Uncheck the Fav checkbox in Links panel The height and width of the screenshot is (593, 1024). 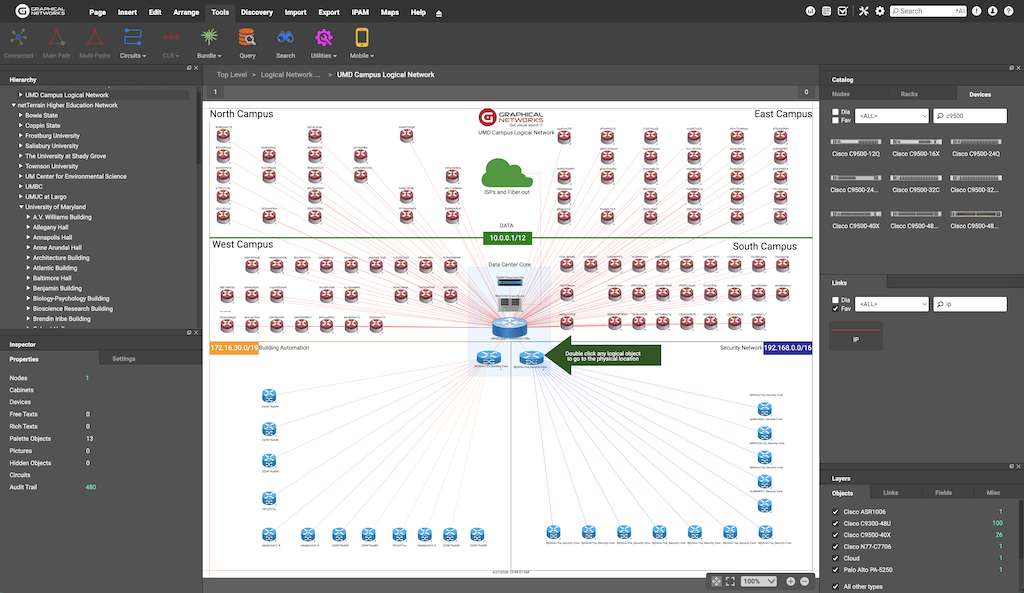tap(835, 308)
